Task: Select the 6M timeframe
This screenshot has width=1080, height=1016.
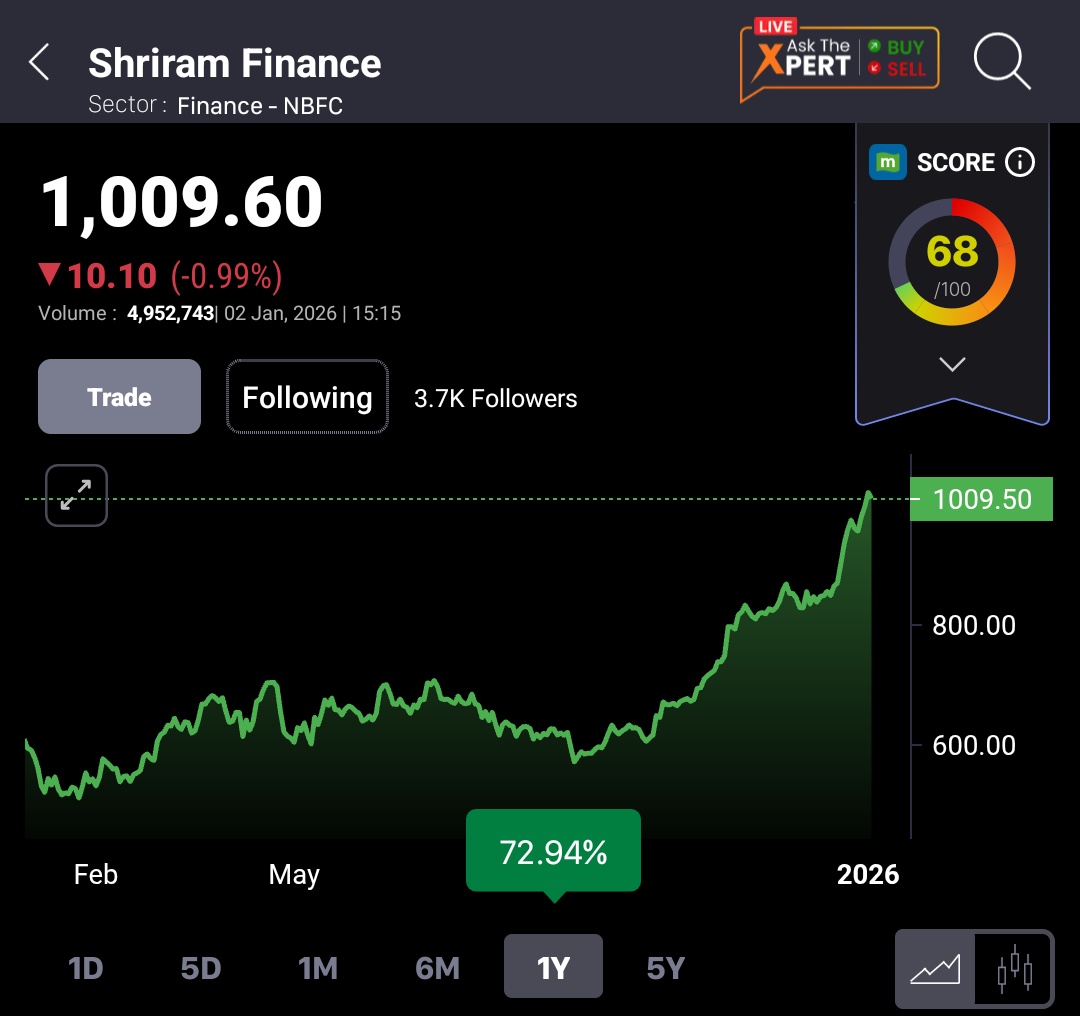Action: (437, 968)
